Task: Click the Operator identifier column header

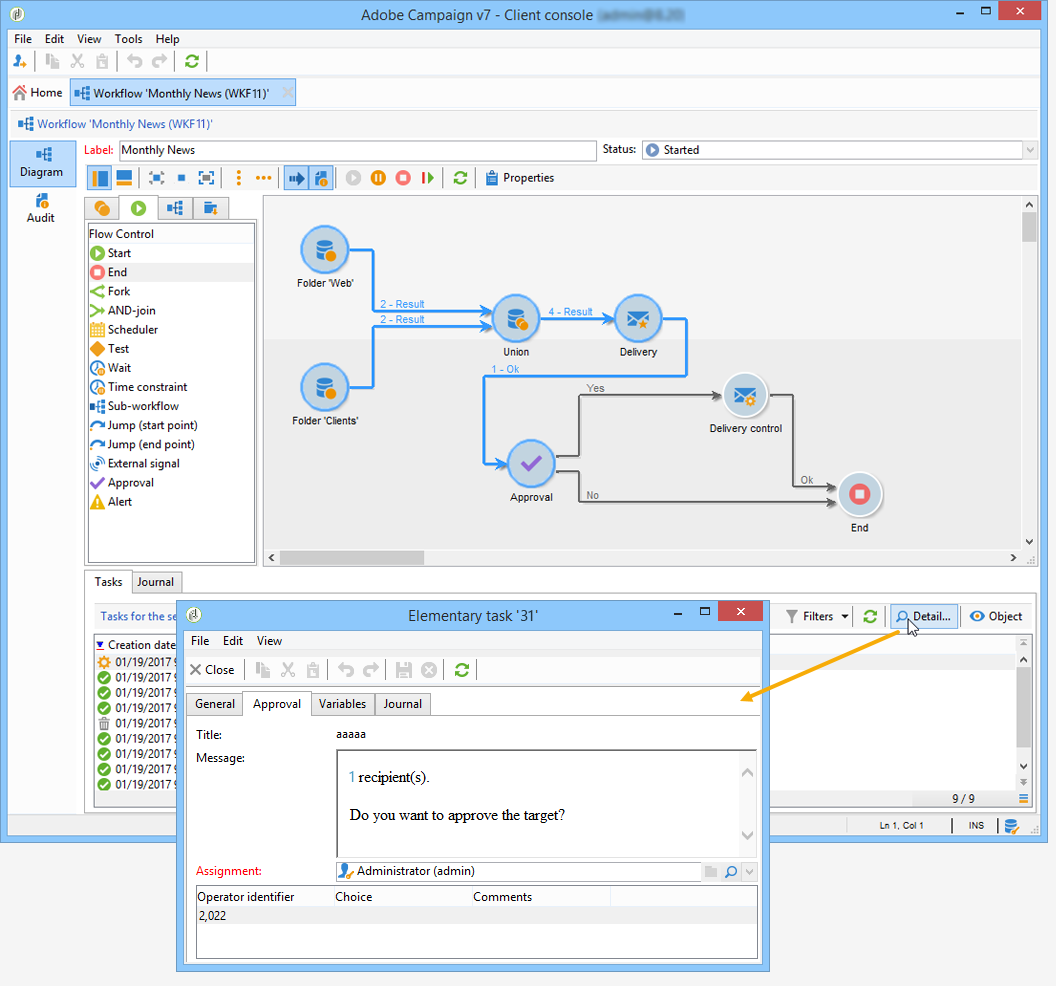Action: click(x=265, y=896)
